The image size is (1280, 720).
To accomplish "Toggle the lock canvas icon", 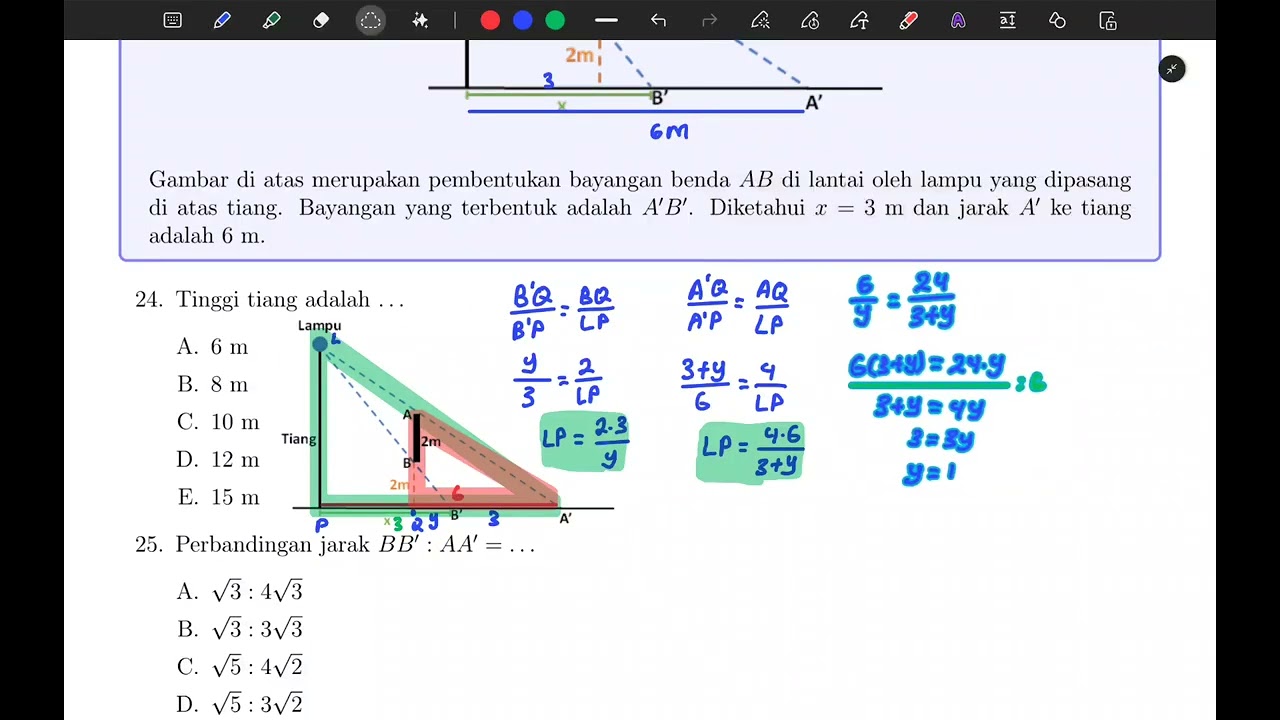I will tap(1107, 20).
